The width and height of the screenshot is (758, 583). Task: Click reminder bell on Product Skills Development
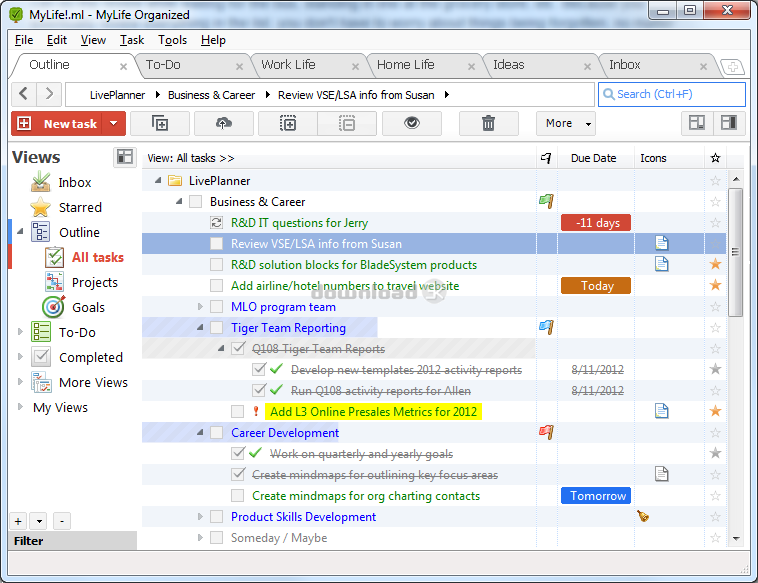[x=643, y=516]
